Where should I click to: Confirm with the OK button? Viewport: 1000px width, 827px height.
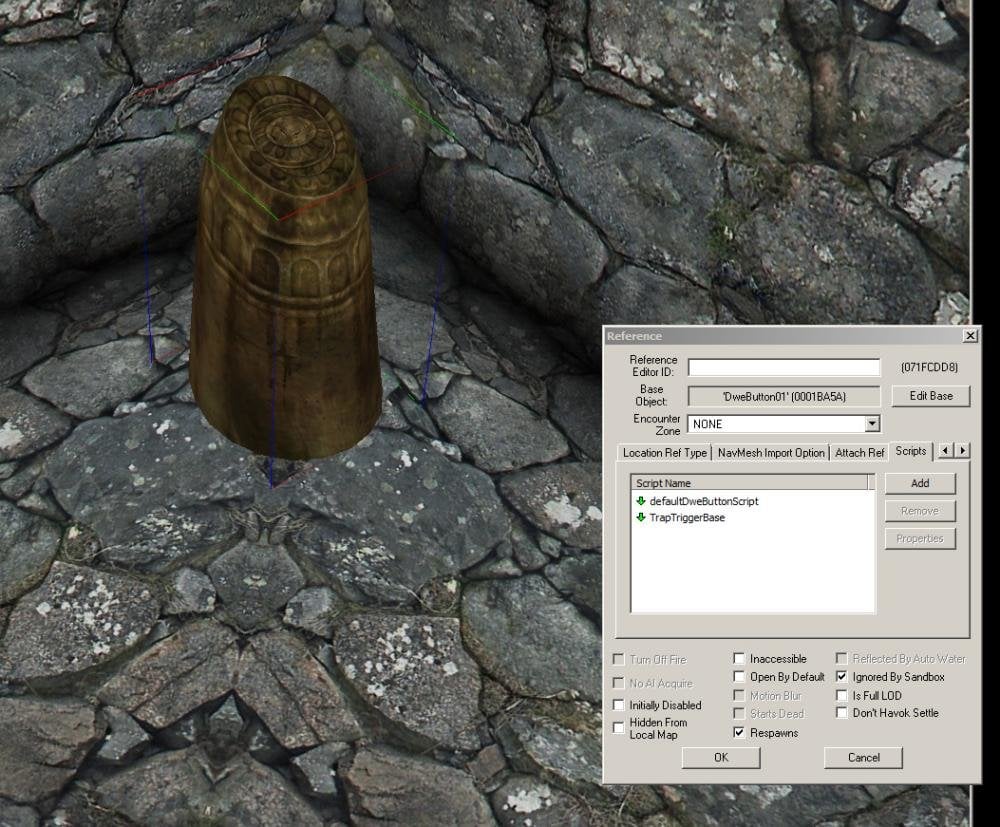721,757
